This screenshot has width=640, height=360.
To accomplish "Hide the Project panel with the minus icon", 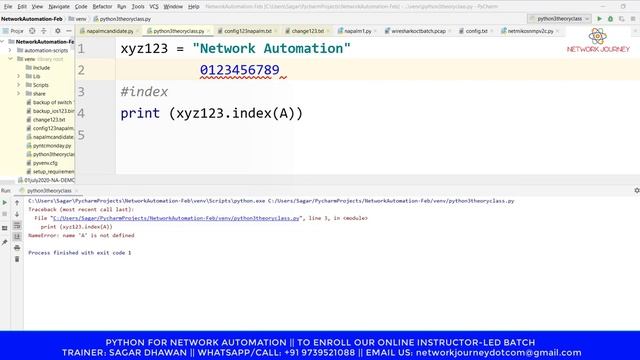I will click(69, 31).
